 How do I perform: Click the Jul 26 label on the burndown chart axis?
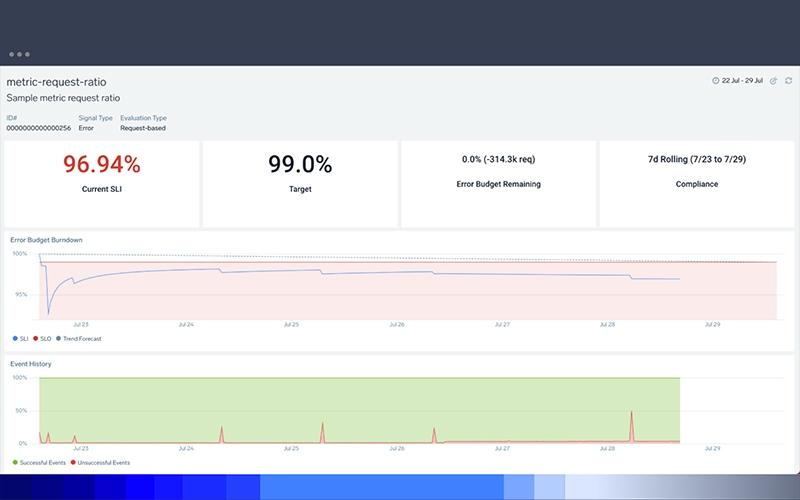[x=397, y=324]
